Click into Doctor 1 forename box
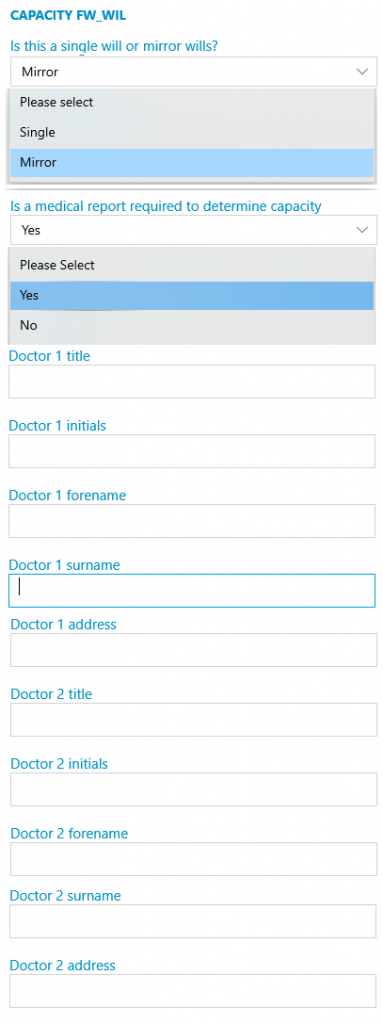This screenshot has width=383, height=1024. tap(192, 520)
